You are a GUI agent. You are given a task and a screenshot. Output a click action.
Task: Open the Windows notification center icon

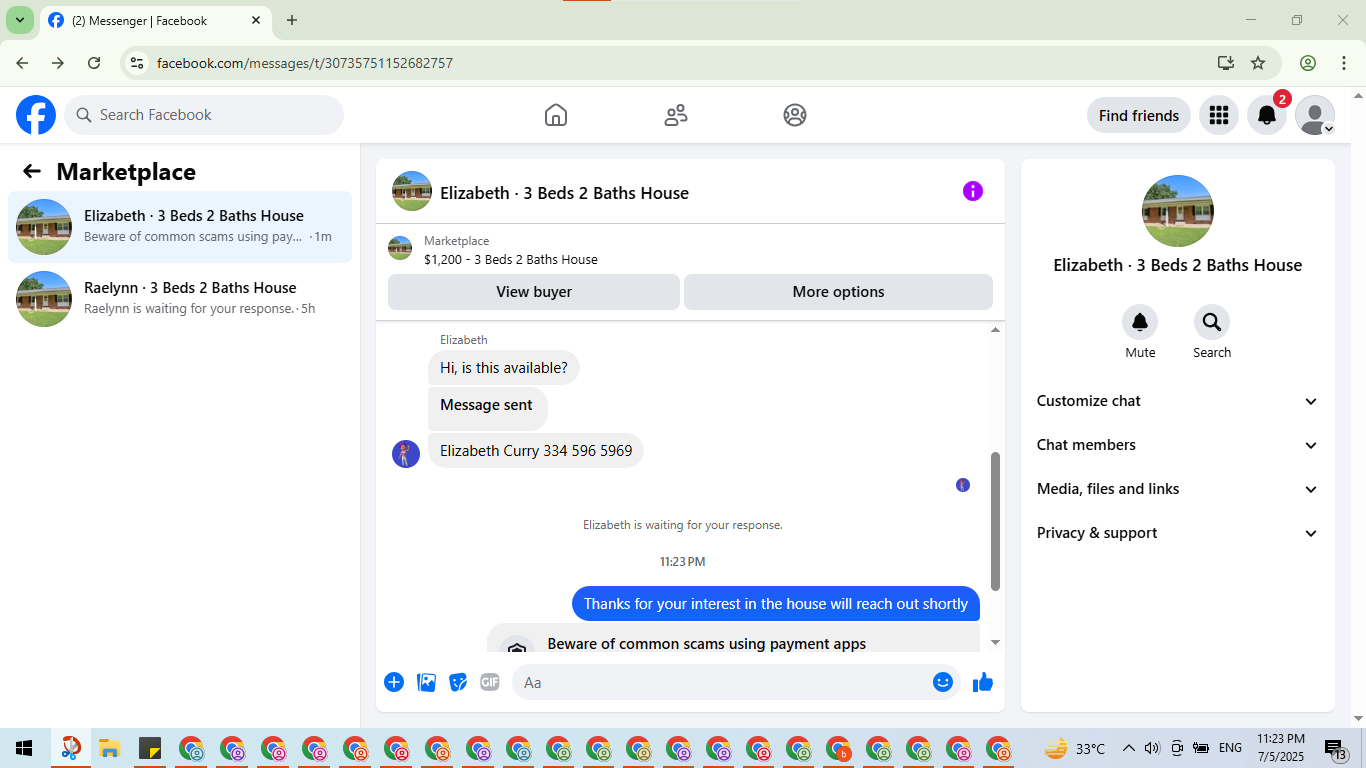pyautogui.click(x=1335, y=748)
